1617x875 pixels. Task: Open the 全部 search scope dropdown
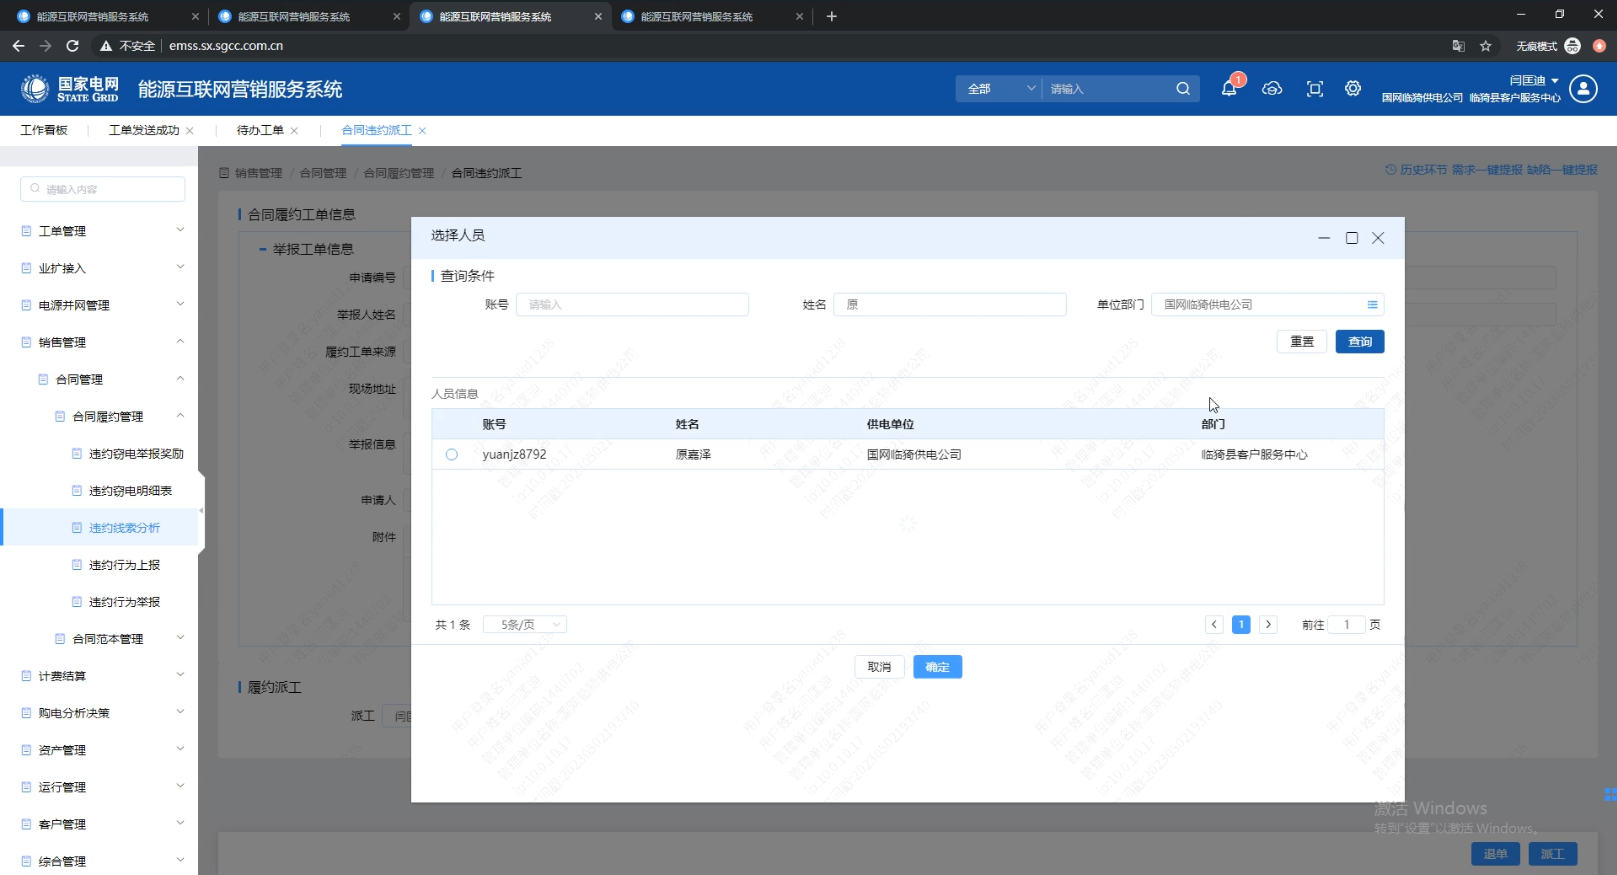click(999, 89)
